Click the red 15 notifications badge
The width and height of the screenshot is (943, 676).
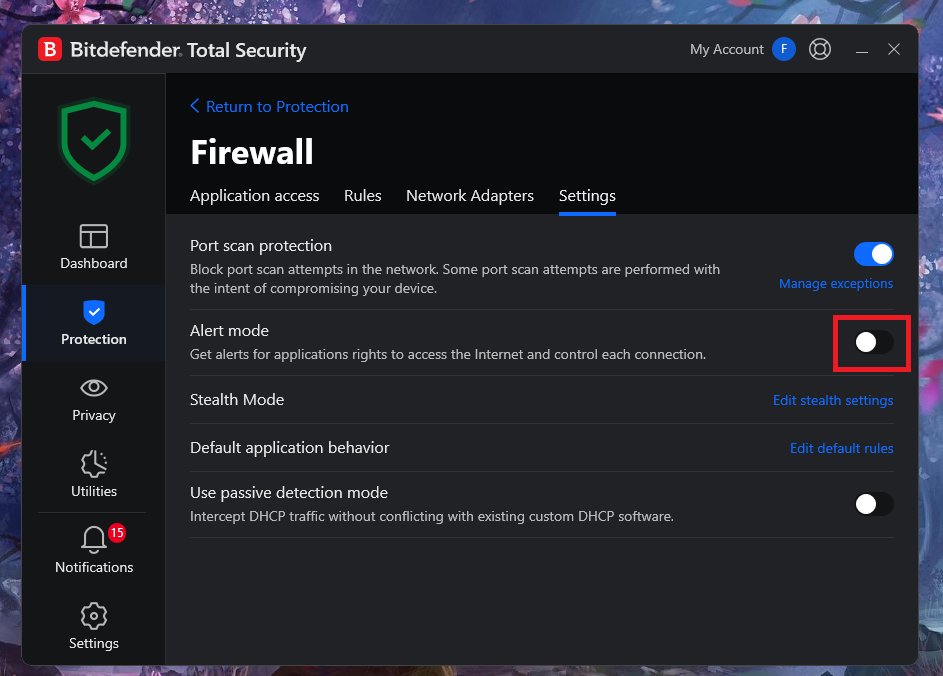click(x=117, y=532)
